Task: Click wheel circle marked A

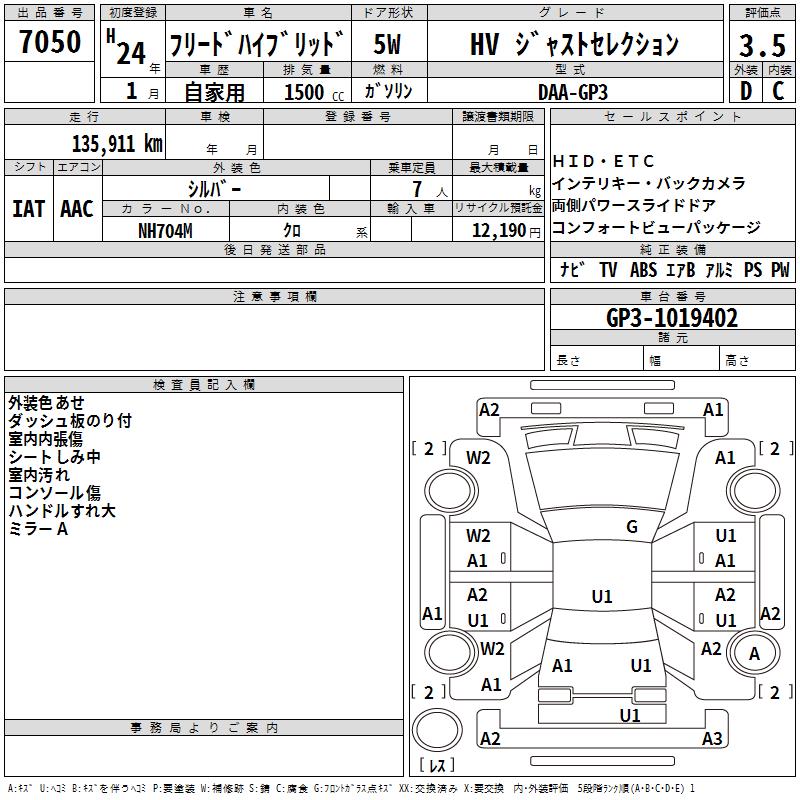Action: click(x=754, y=653)
